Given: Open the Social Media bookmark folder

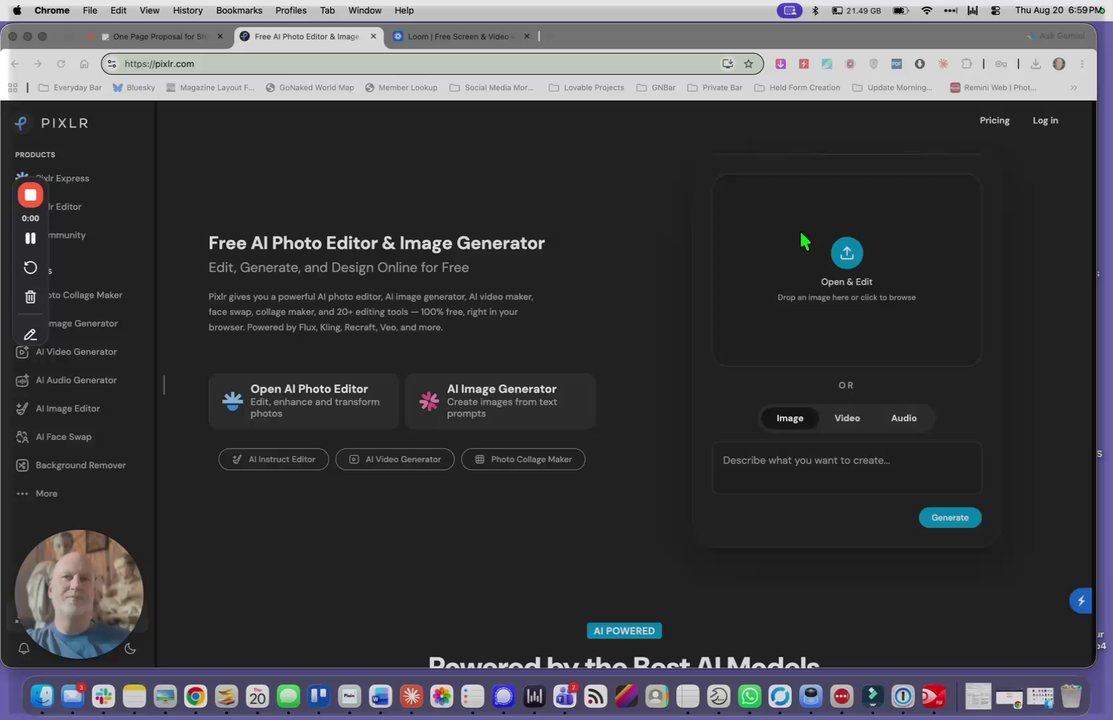Looking at the screenshot, I should pyautogui.click(x=491, y=87).
